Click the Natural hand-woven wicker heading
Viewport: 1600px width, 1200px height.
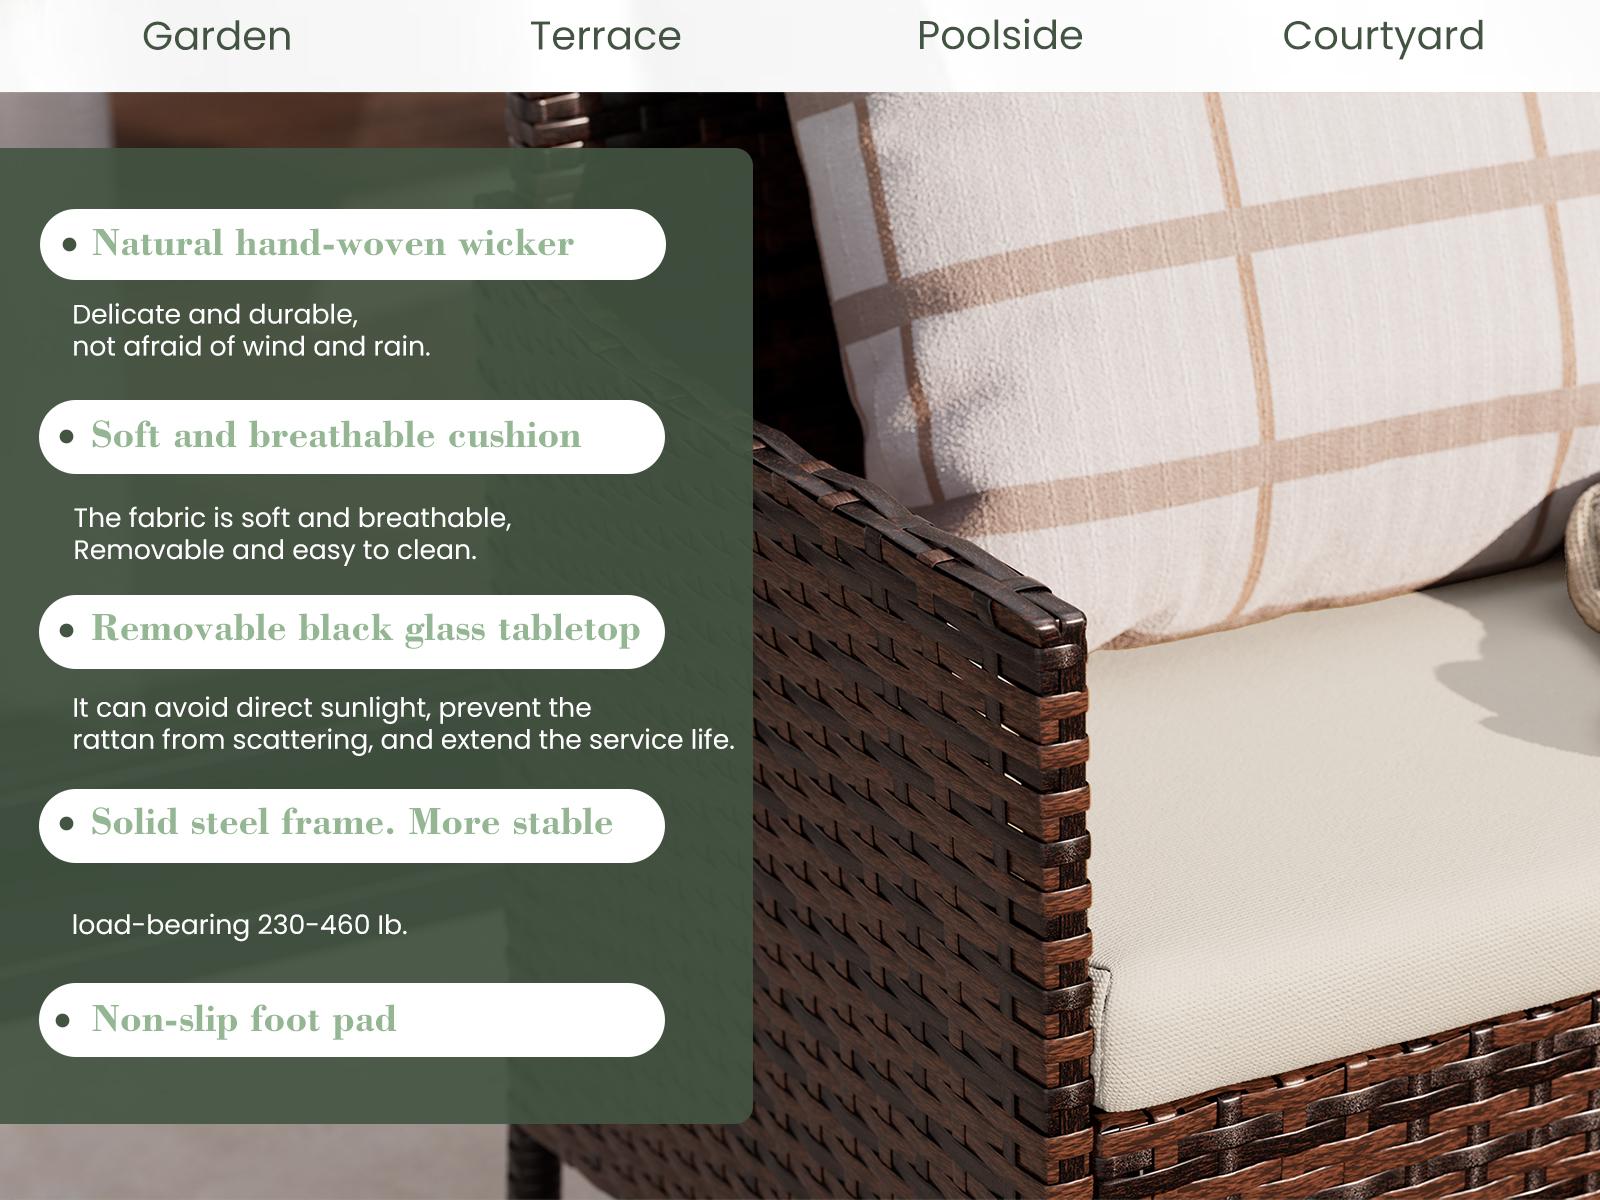pos(333,243)
